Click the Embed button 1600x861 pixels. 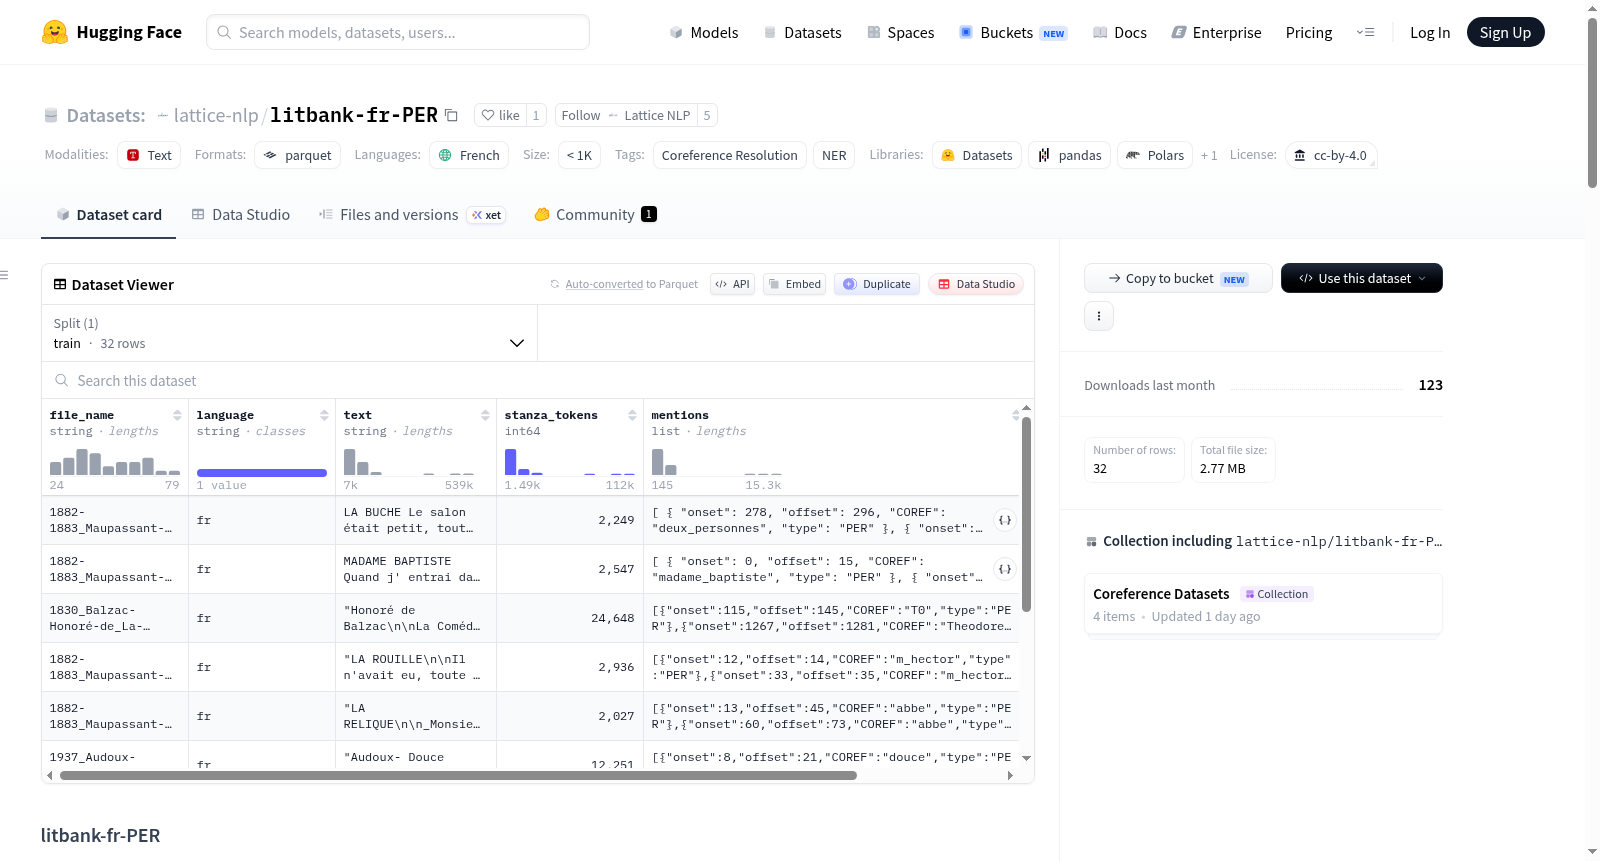794,284
